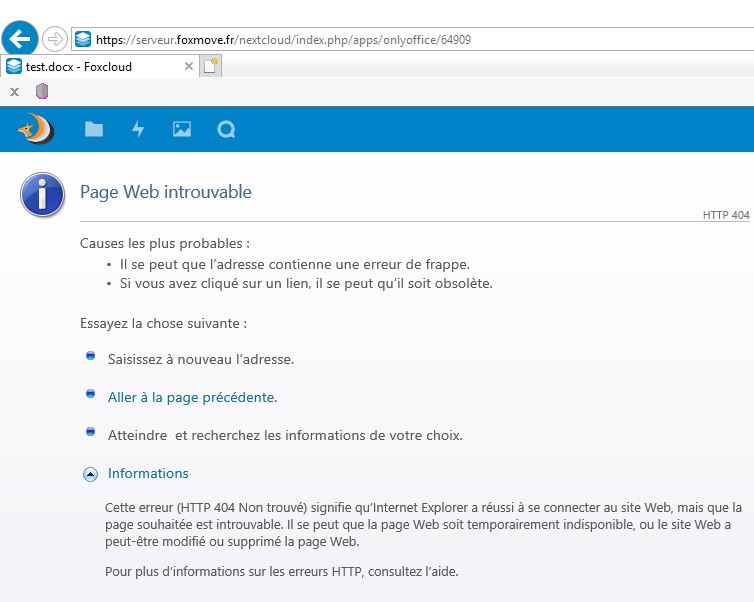The width and height of the screenshot is (754, 602).
Task: Collapse the Informations section arrow
Action: tap(90, 475)
